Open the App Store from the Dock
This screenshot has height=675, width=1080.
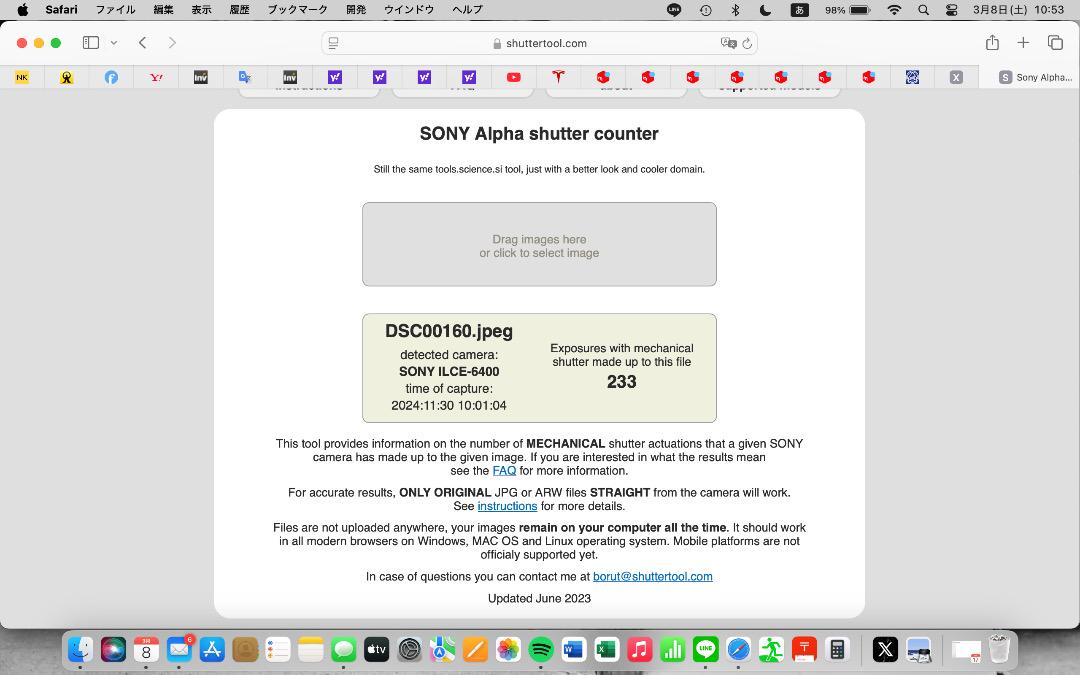tap(212, 649)
